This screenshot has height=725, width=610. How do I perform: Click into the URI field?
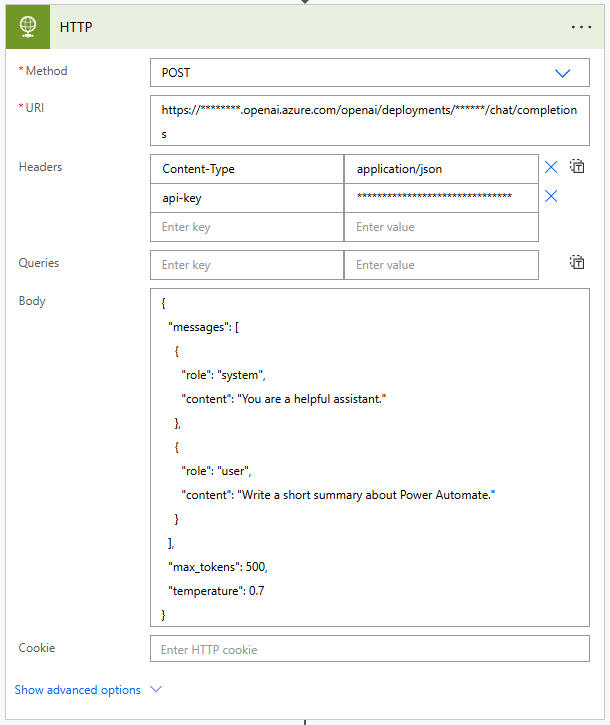(x=369, y=121)
